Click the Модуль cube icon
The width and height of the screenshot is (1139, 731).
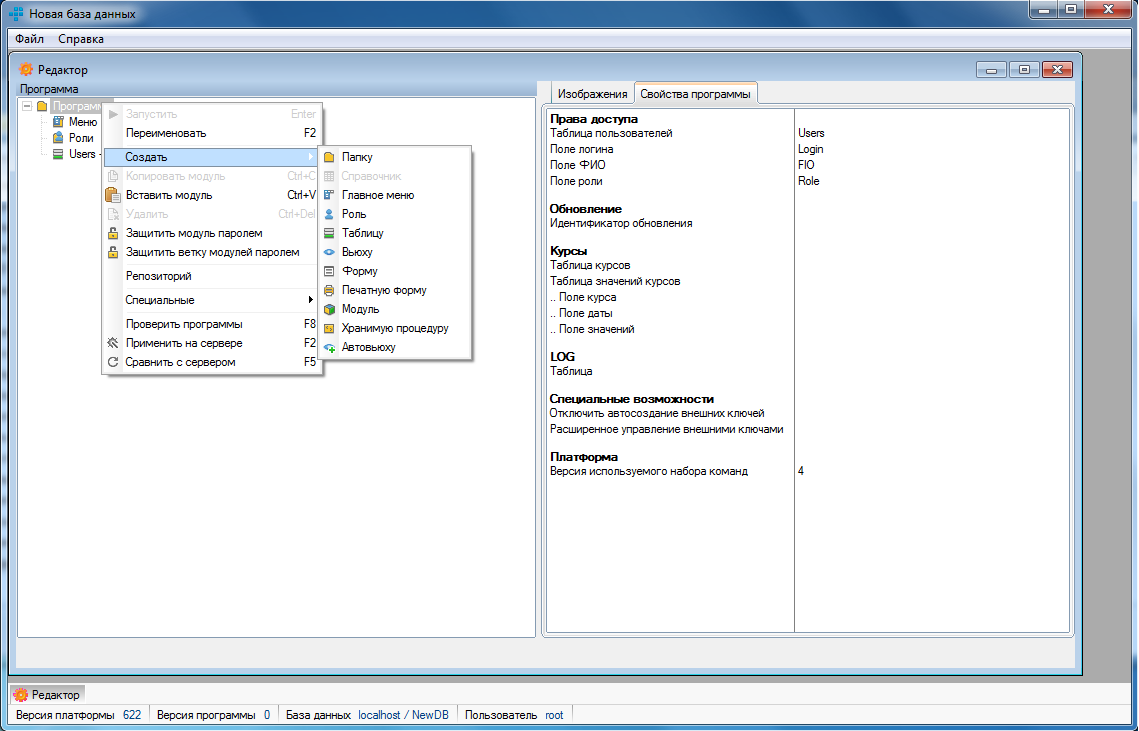[x=329, y=309]
